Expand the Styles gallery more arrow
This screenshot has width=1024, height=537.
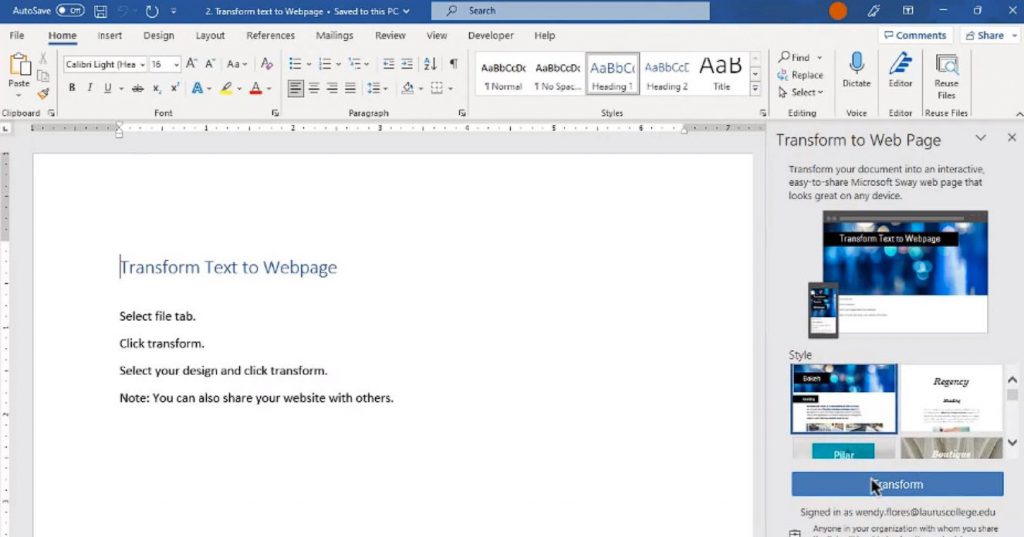(x=756, y=88)
